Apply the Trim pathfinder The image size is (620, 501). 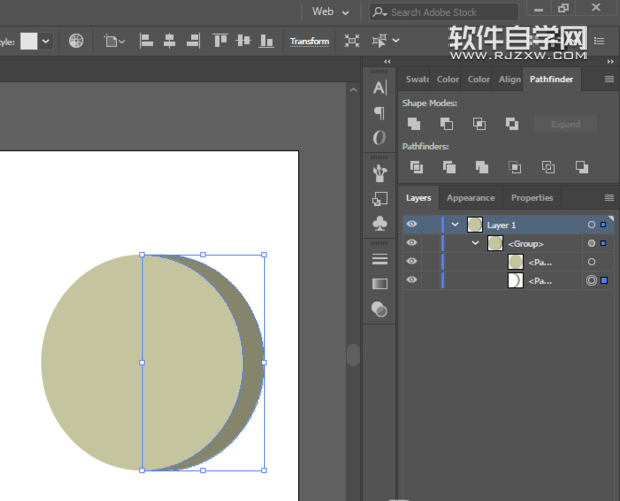coord(448,167)
